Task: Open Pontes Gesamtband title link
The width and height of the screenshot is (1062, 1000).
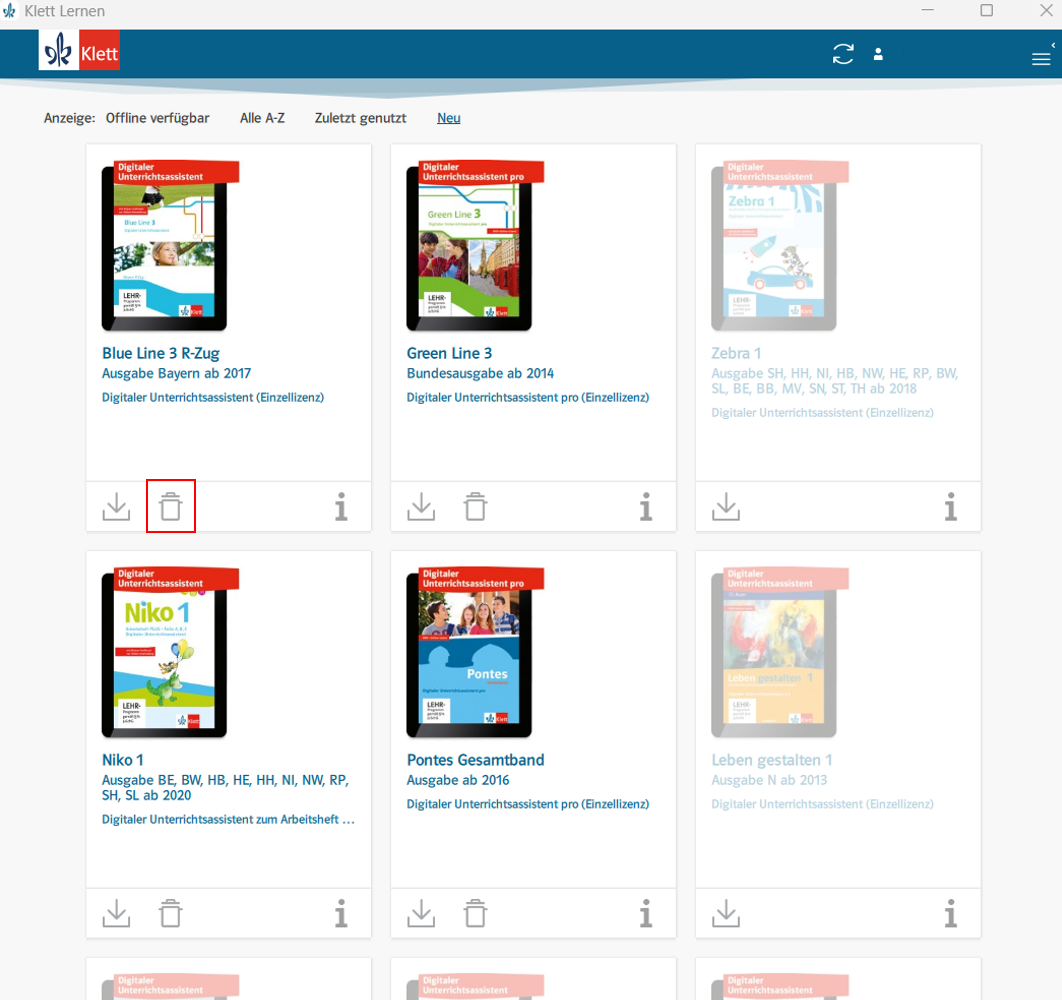Action: click(475, 760)
